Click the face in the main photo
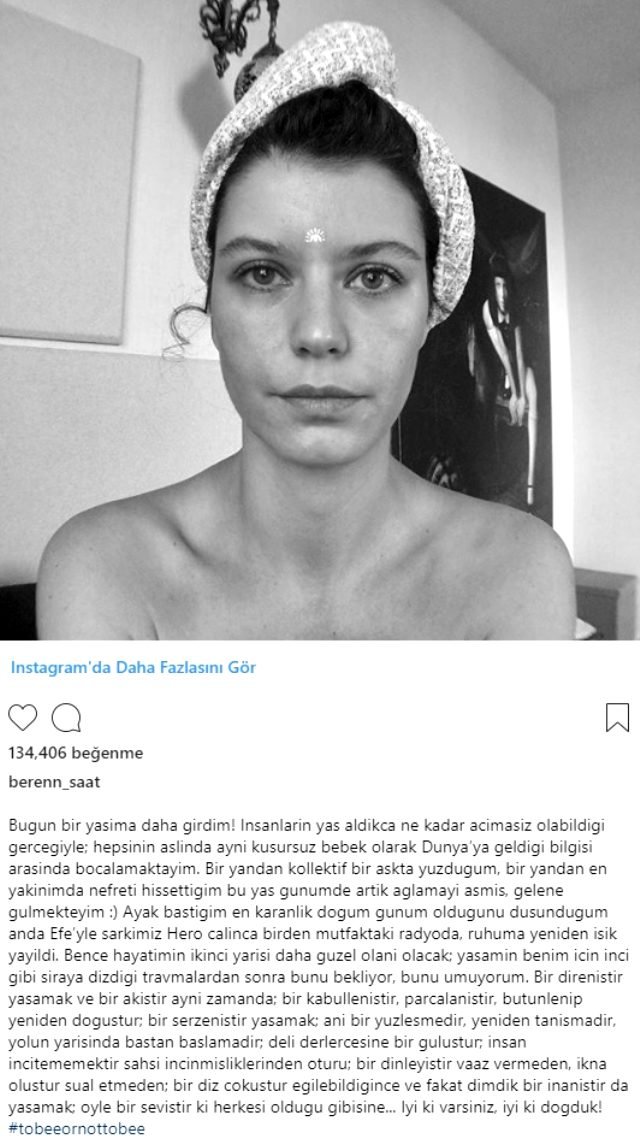The height and width of the screenshot is (1144, 640). coord(319,314)
